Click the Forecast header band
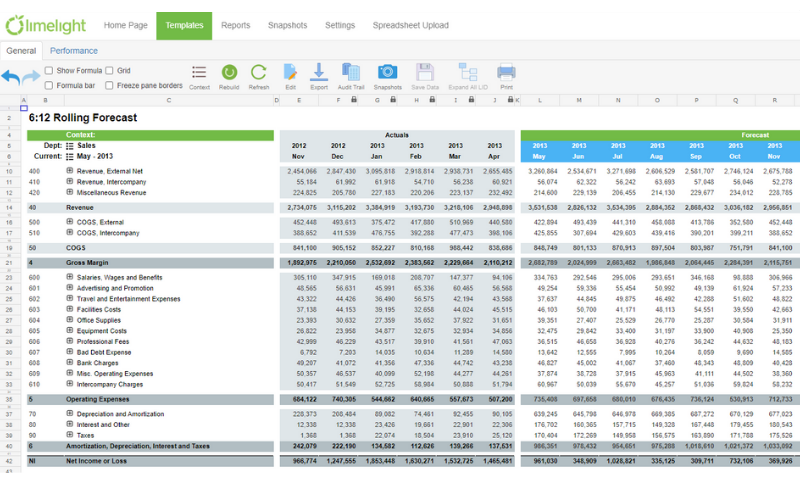The width and height of the screenshot is (800, 481). point(660,135)
